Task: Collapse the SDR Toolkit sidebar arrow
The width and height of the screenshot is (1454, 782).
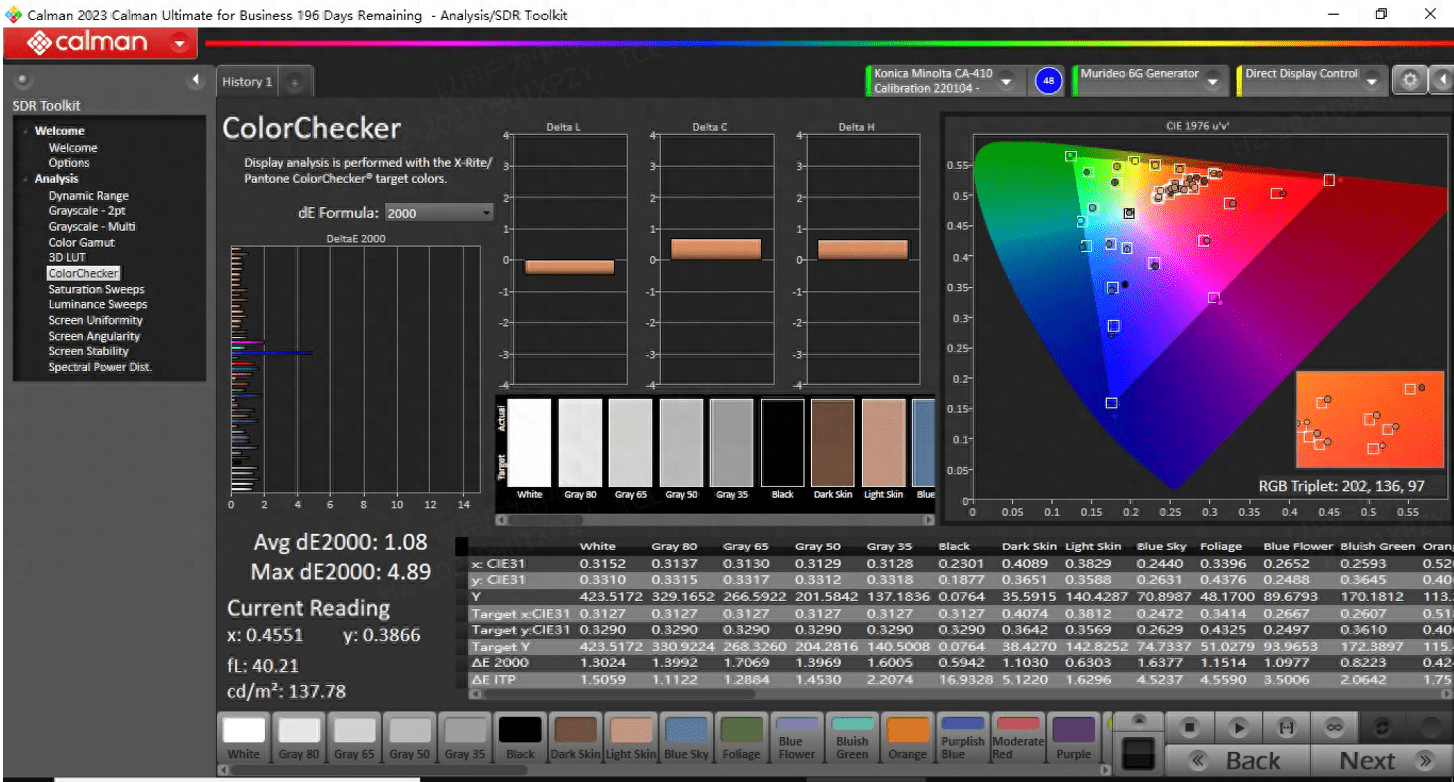Action: (x=195, y=80)
